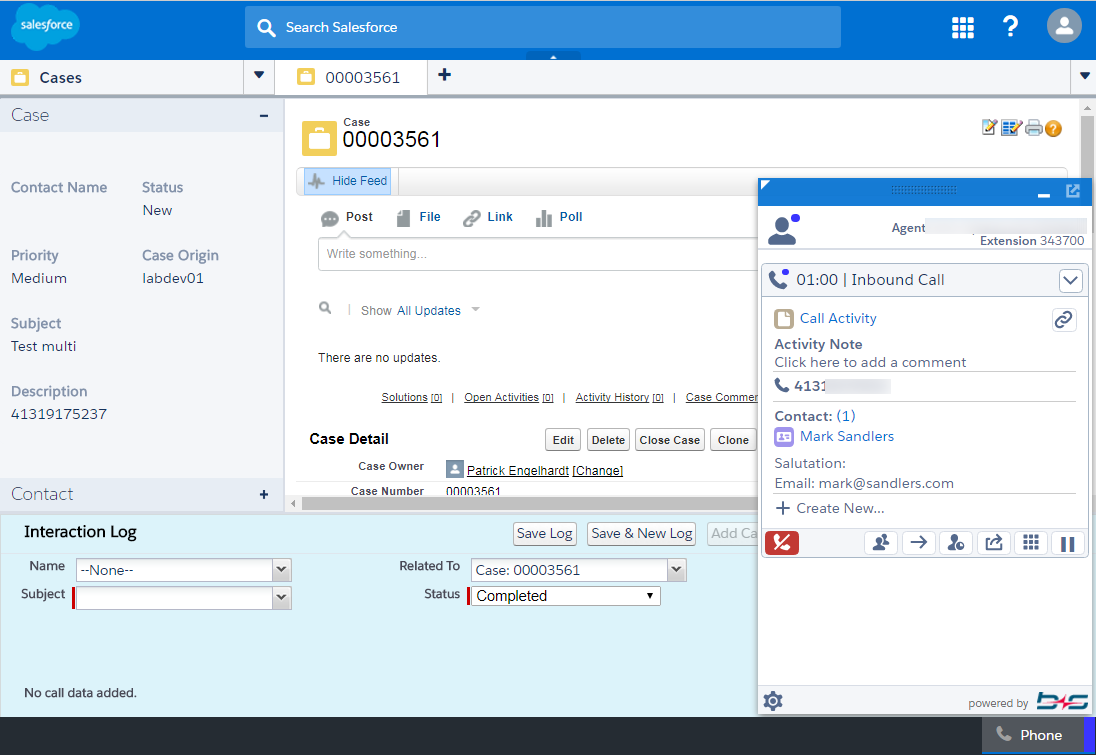The width and height of the screenshot is (1096, 755).
Task: Open the user profile avatar menu
Action: (1064, 27)
